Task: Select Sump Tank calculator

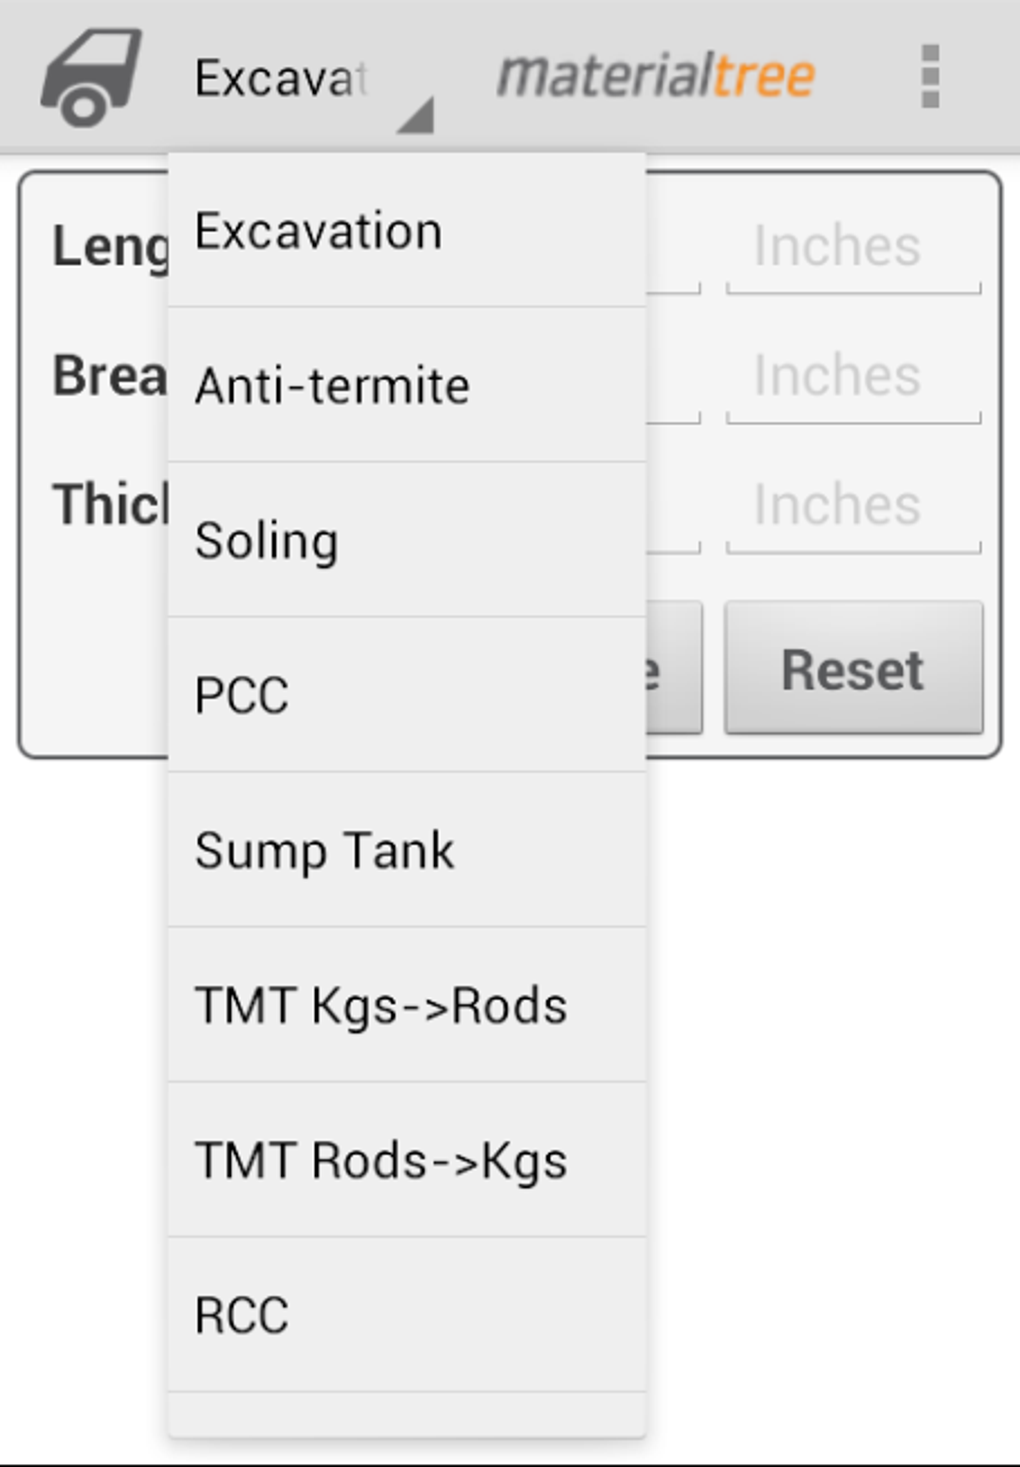Action: point(325,850)
